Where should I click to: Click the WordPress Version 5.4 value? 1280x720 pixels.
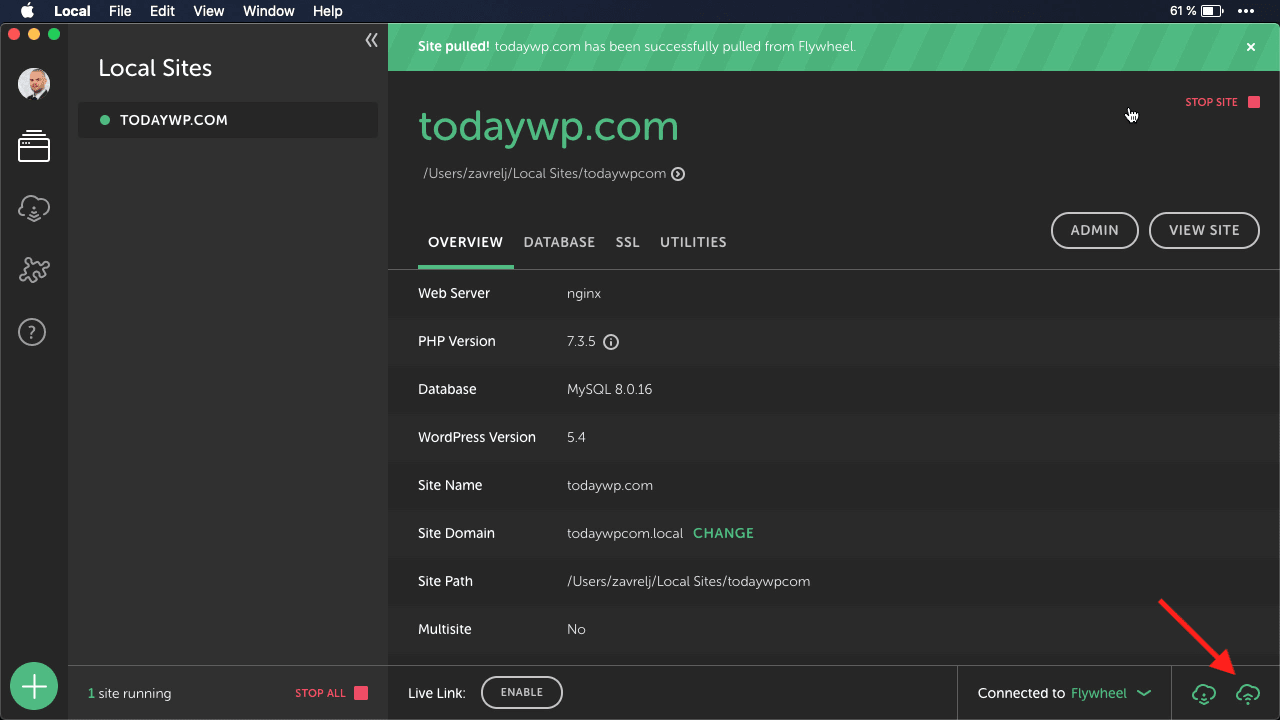pyautogui.click(x=577, y=437)
